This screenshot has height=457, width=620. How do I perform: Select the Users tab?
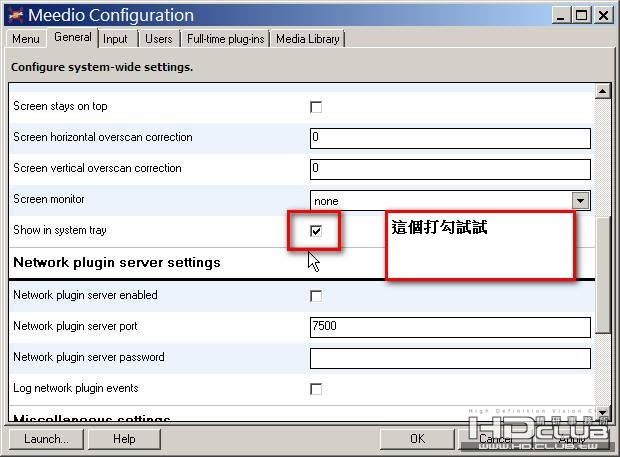pos(159,39)
